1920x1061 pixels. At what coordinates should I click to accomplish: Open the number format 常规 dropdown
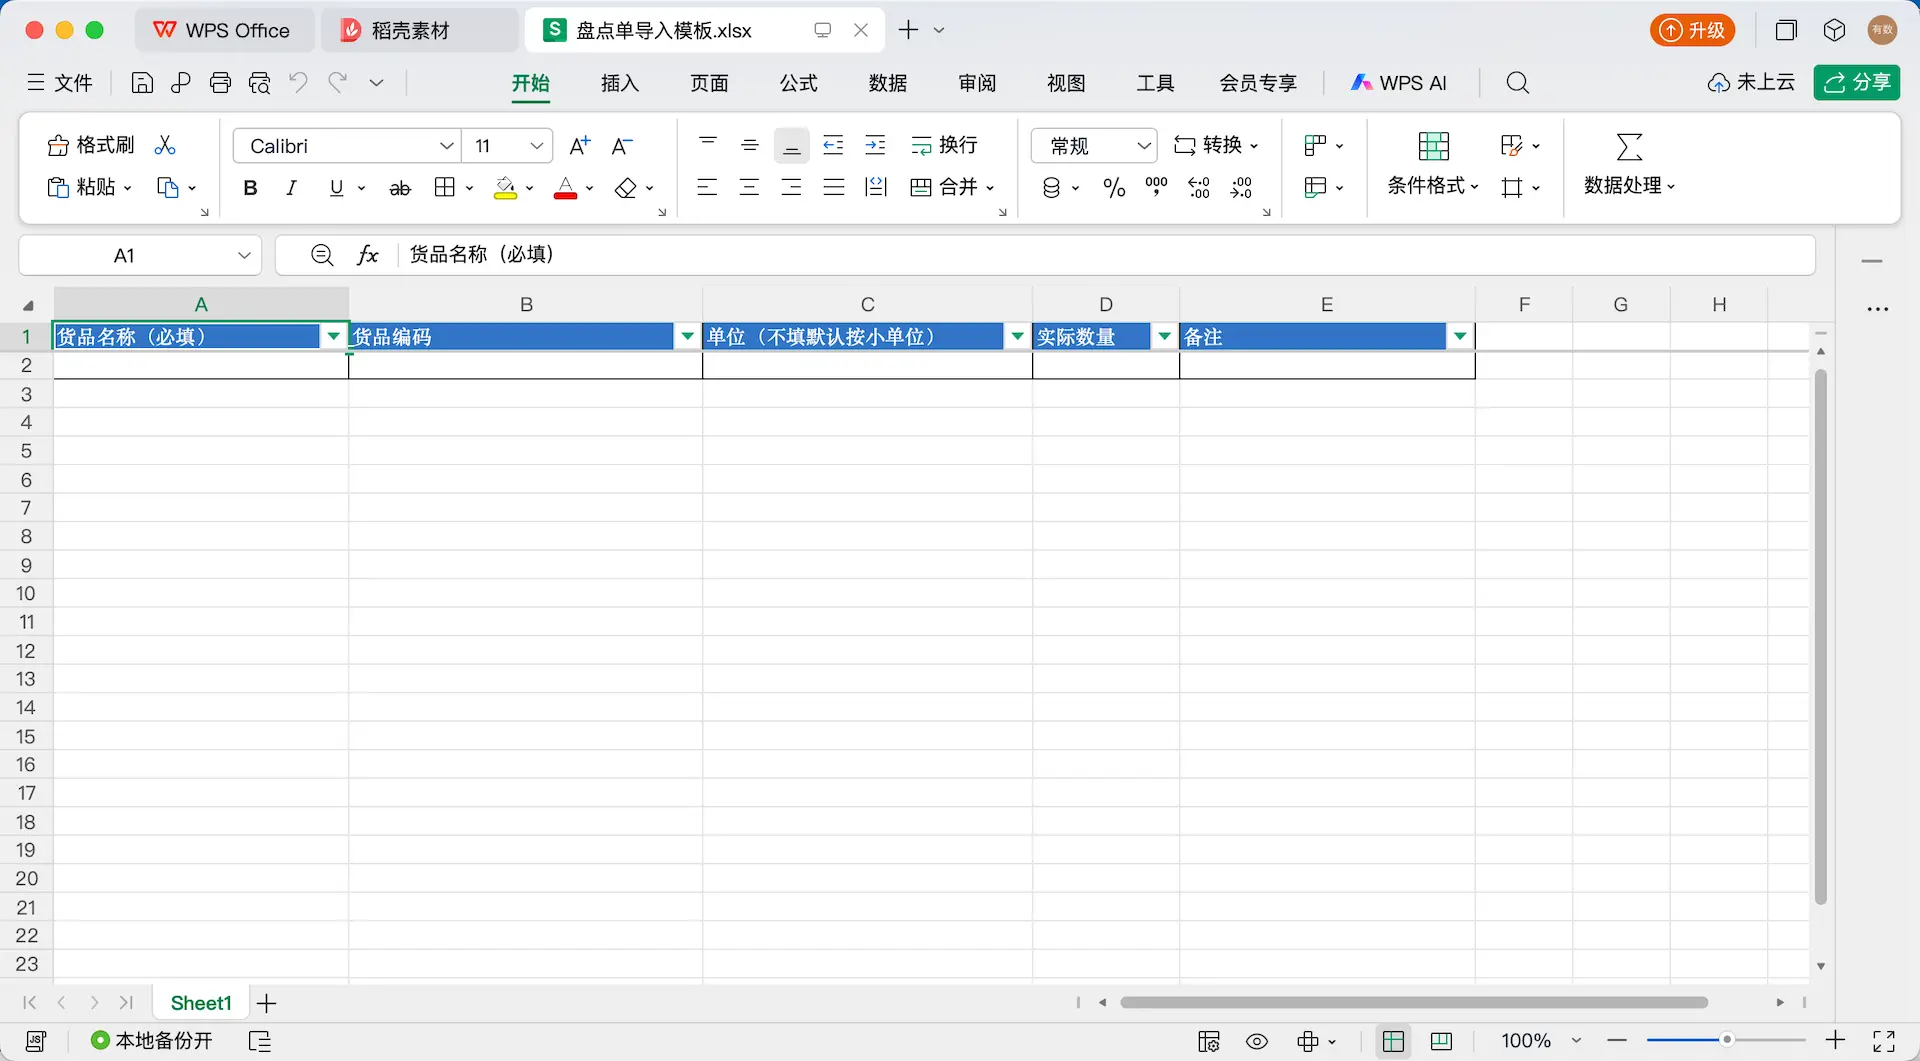pos(1144,146)
